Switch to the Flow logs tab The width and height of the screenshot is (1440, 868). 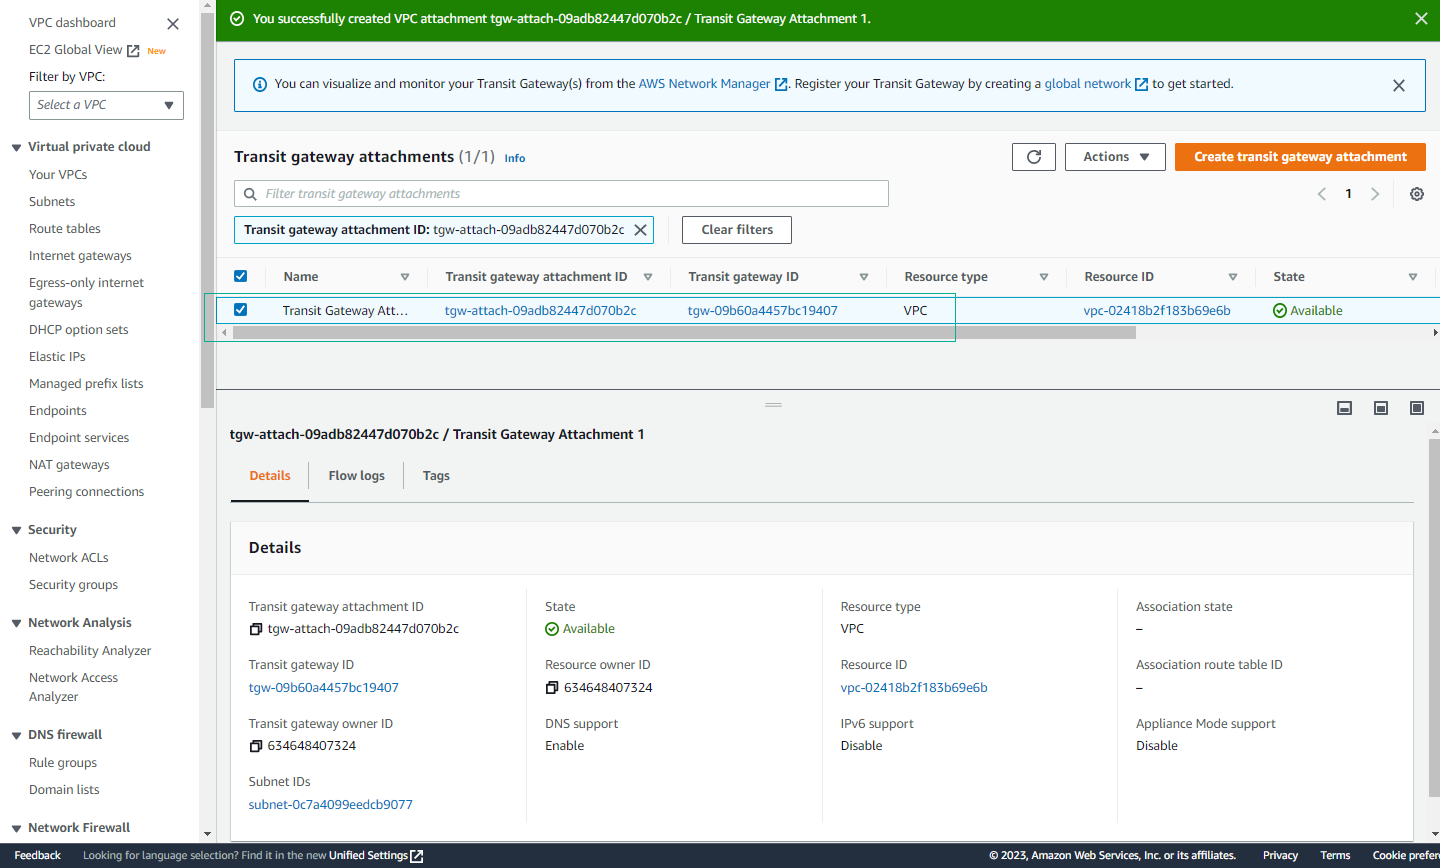(x=357, y=476)
